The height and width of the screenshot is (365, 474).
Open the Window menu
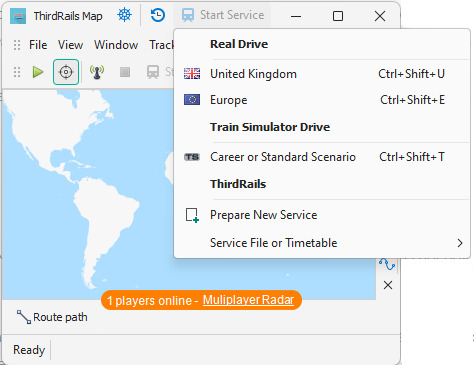(116, 45)
